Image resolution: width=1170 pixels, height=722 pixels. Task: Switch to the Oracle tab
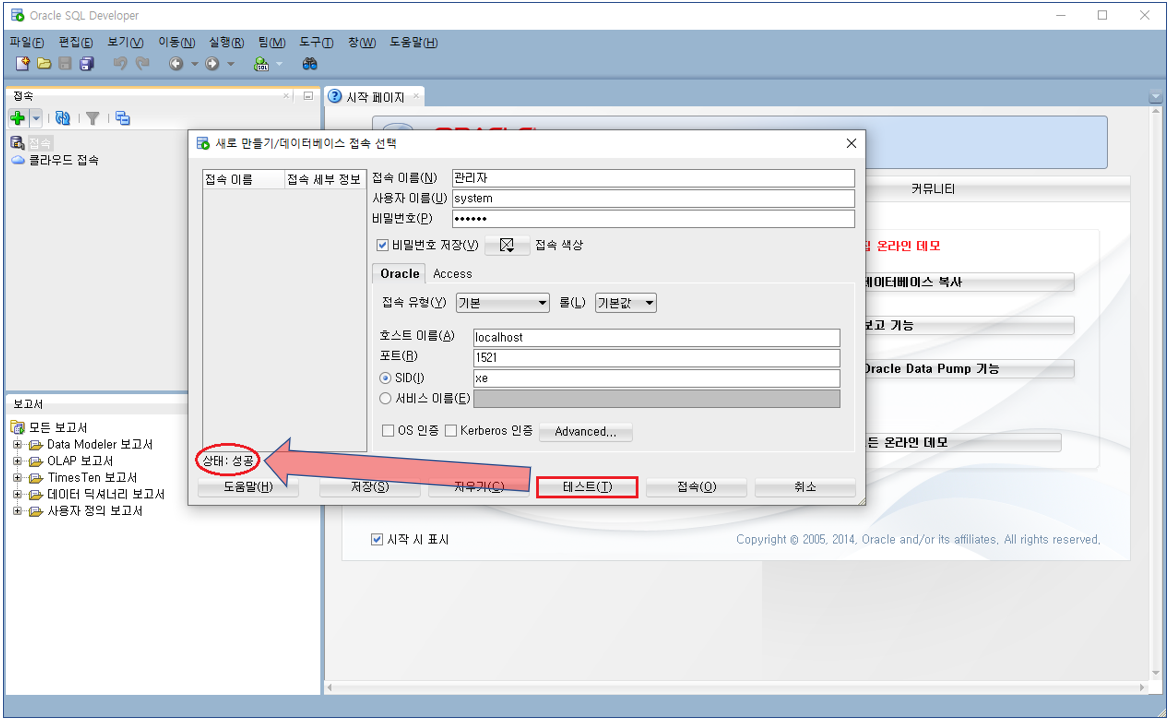pos(399,274)
